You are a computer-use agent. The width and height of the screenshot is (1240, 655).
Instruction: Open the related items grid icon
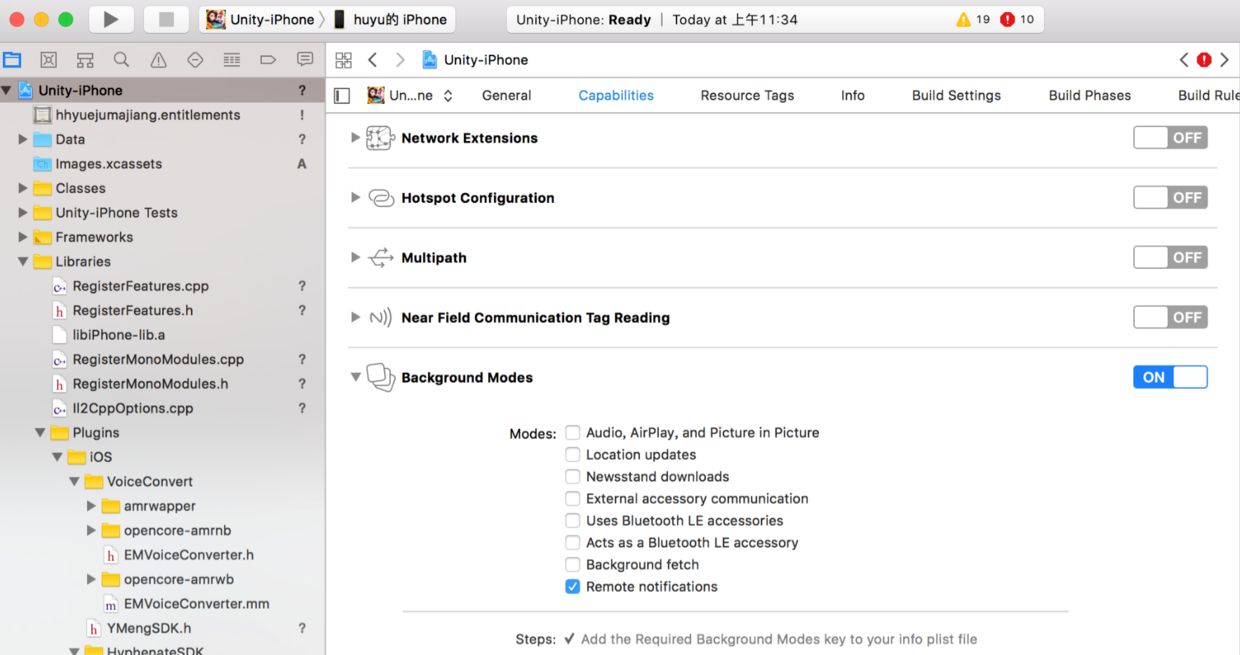(x=343, y=60)
